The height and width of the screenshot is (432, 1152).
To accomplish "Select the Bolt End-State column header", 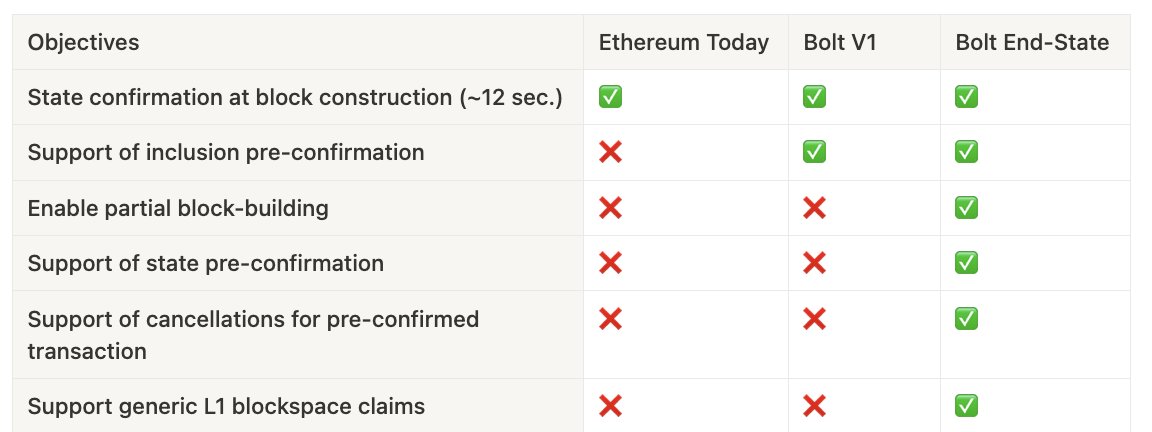I will pyautogui.click(x=1032, y=42).
